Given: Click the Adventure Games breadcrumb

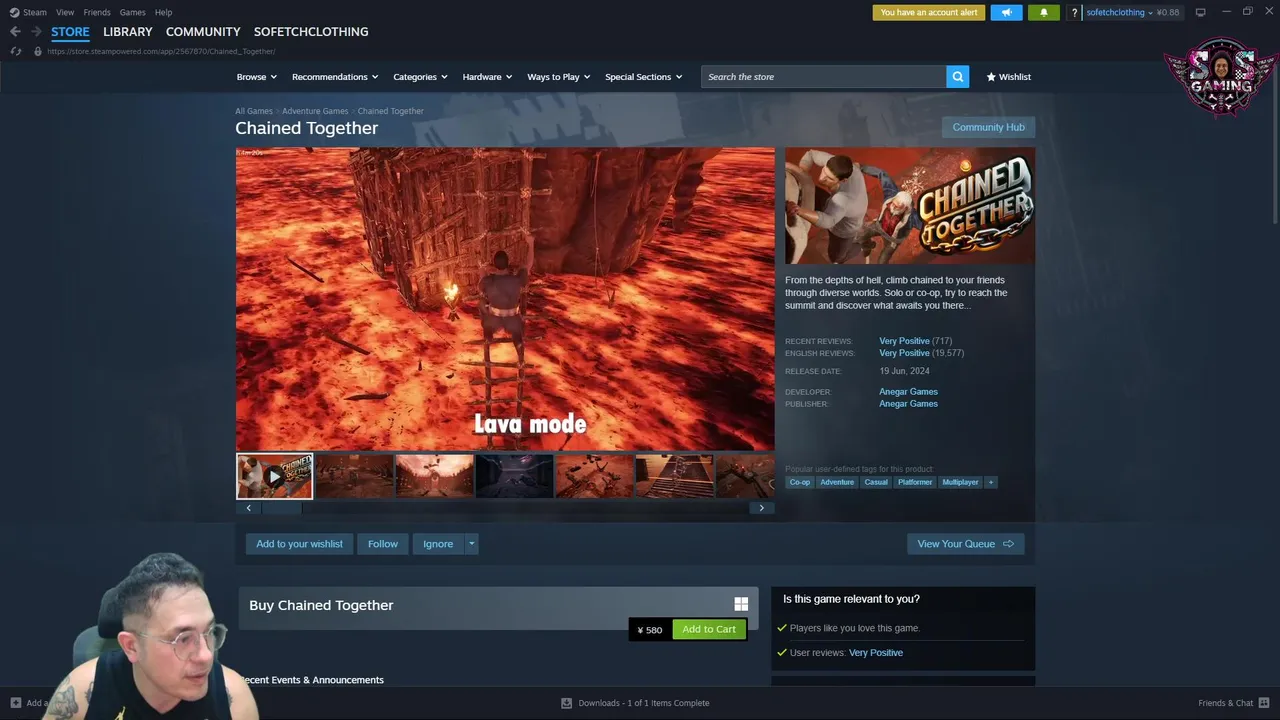Looking at the screenshot, I should 315,111.
